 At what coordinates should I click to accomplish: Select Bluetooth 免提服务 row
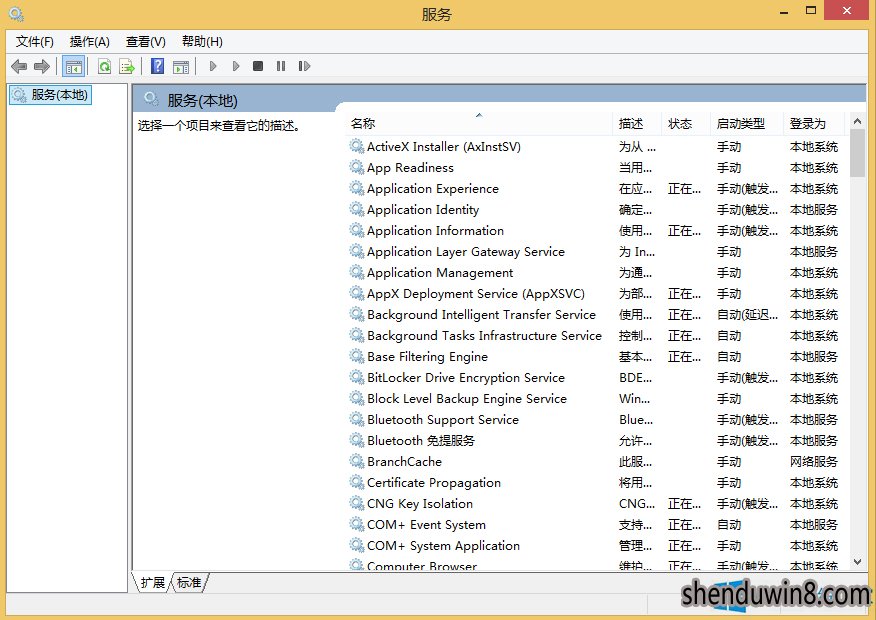(593, 440)
